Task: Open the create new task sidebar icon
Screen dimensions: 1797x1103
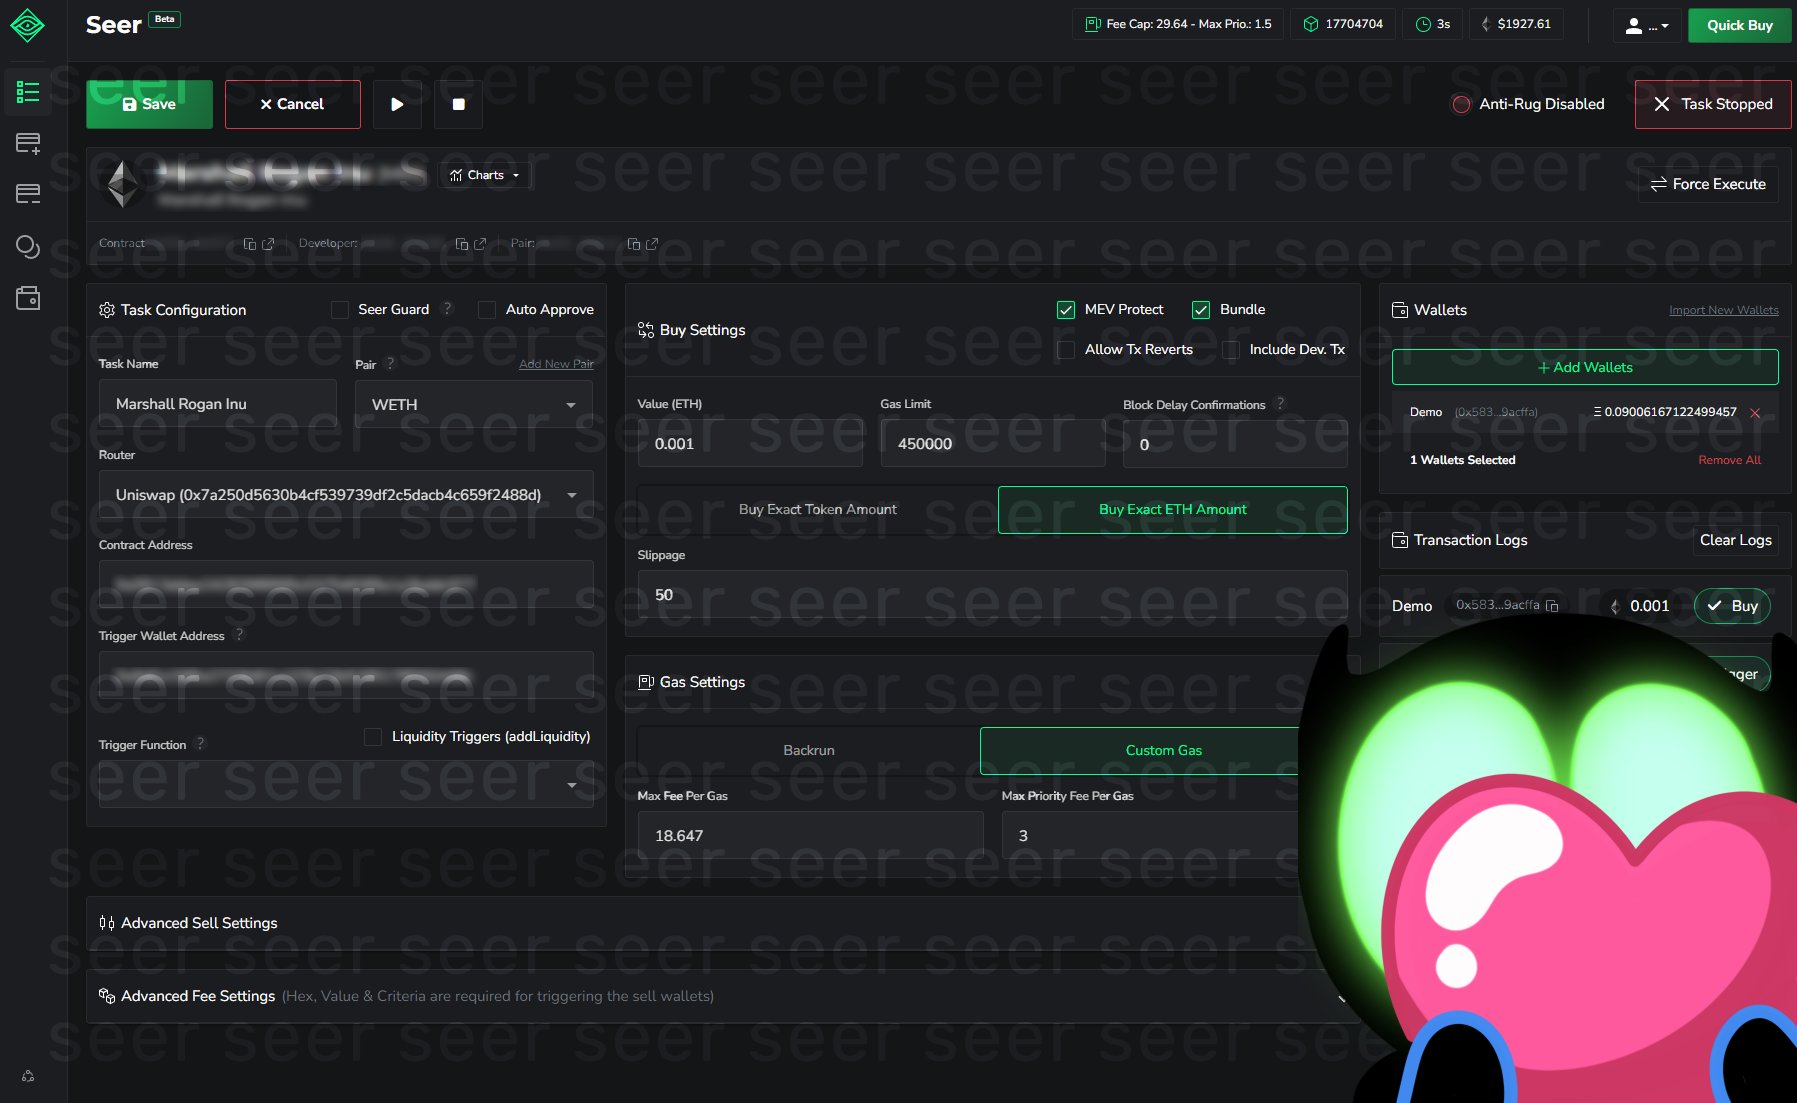Action: pyautogui.click(x=28, y=142)
